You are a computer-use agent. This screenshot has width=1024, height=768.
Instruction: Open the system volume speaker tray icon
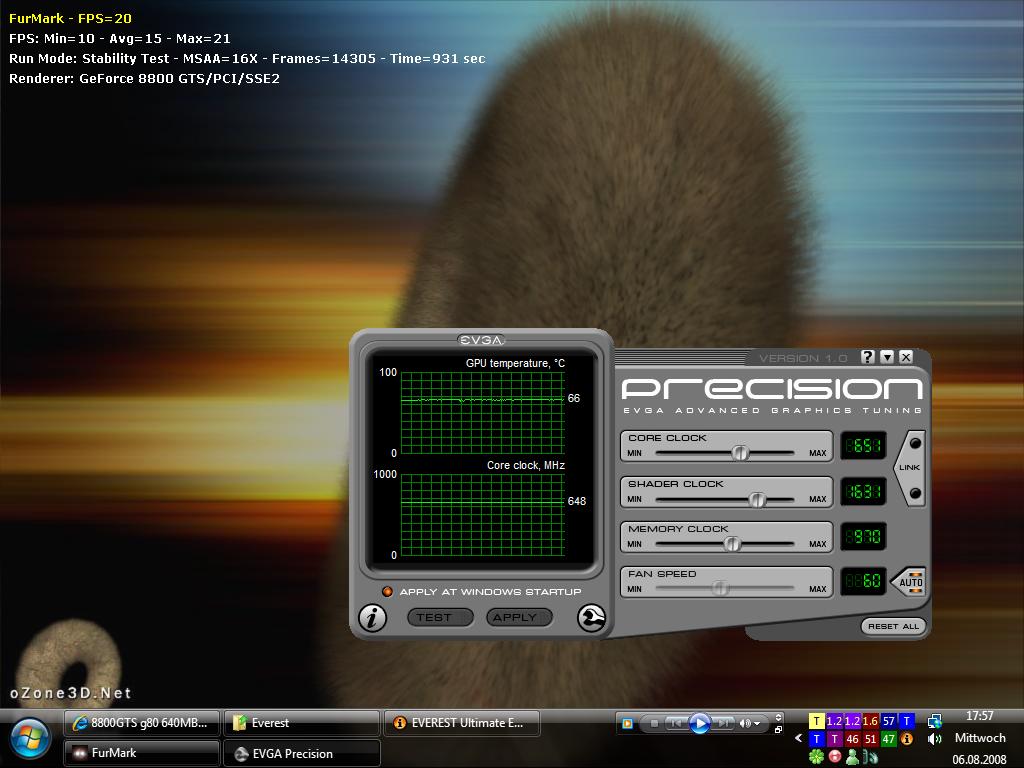934,739
